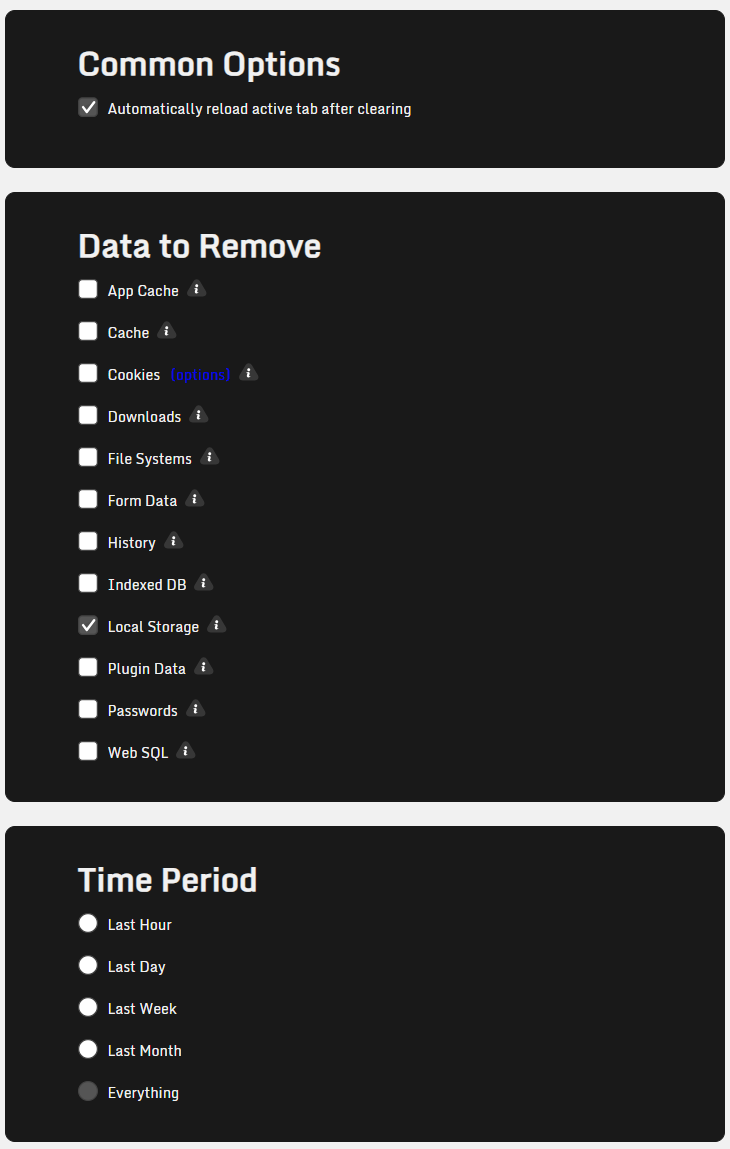Image resolution: width=730 pixels, height=1149 pixels.
Task: Click the File Systems info icon
Action: click(209, 457)
